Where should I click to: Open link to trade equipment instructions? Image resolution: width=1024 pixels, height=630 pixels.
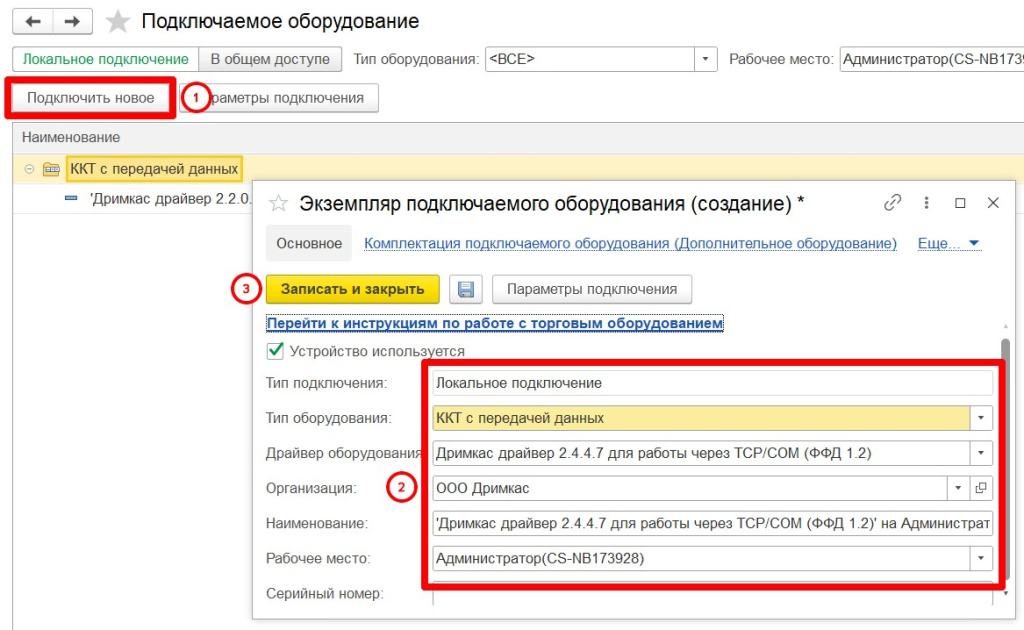(x=494, y=323)
